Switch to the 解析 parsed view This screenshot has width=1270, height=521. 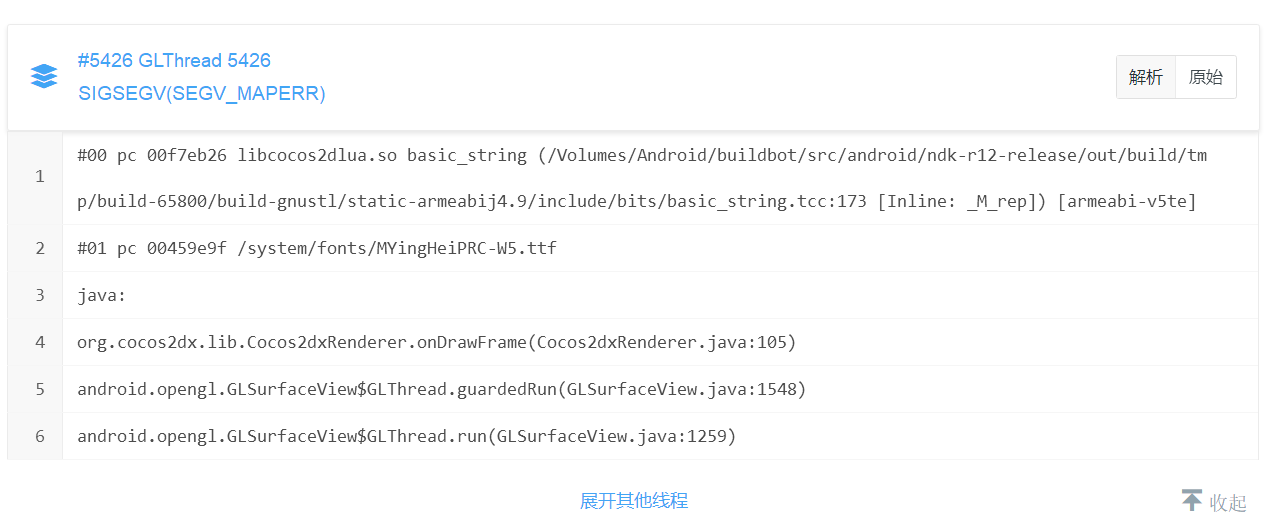click(x=1146, y=77)
